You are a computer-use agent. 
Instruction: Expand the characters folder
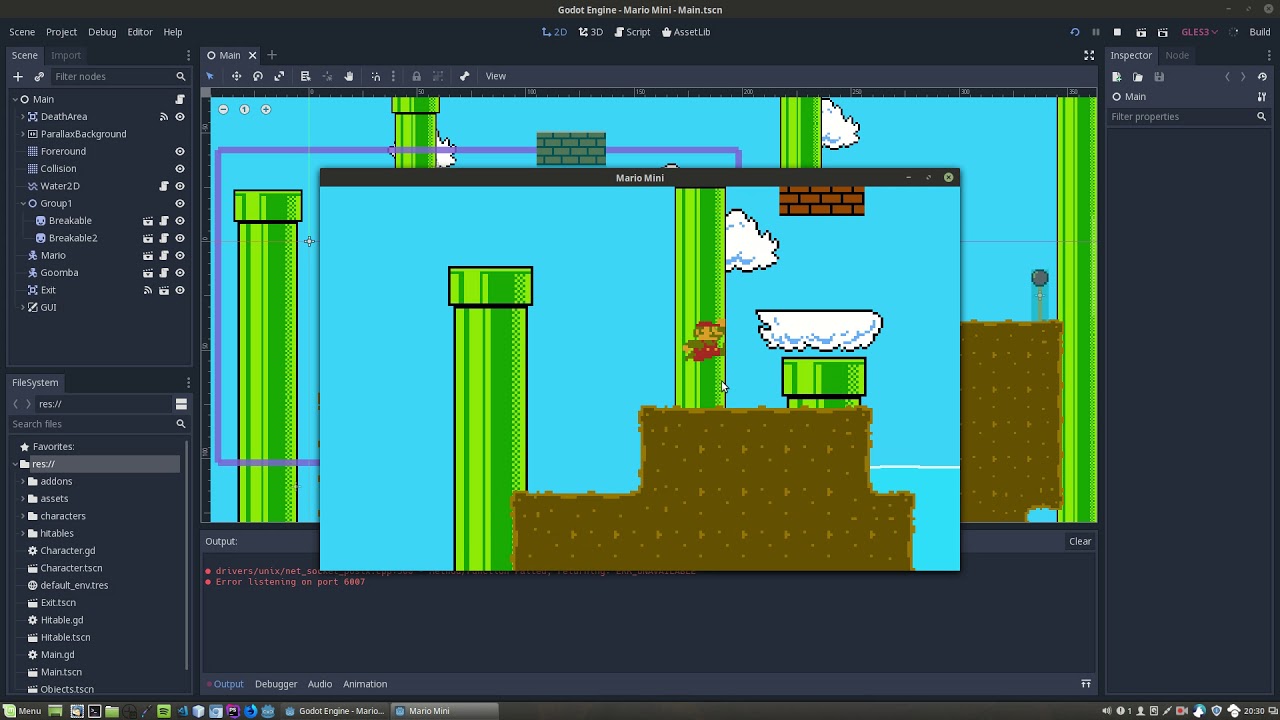point(23,516)
